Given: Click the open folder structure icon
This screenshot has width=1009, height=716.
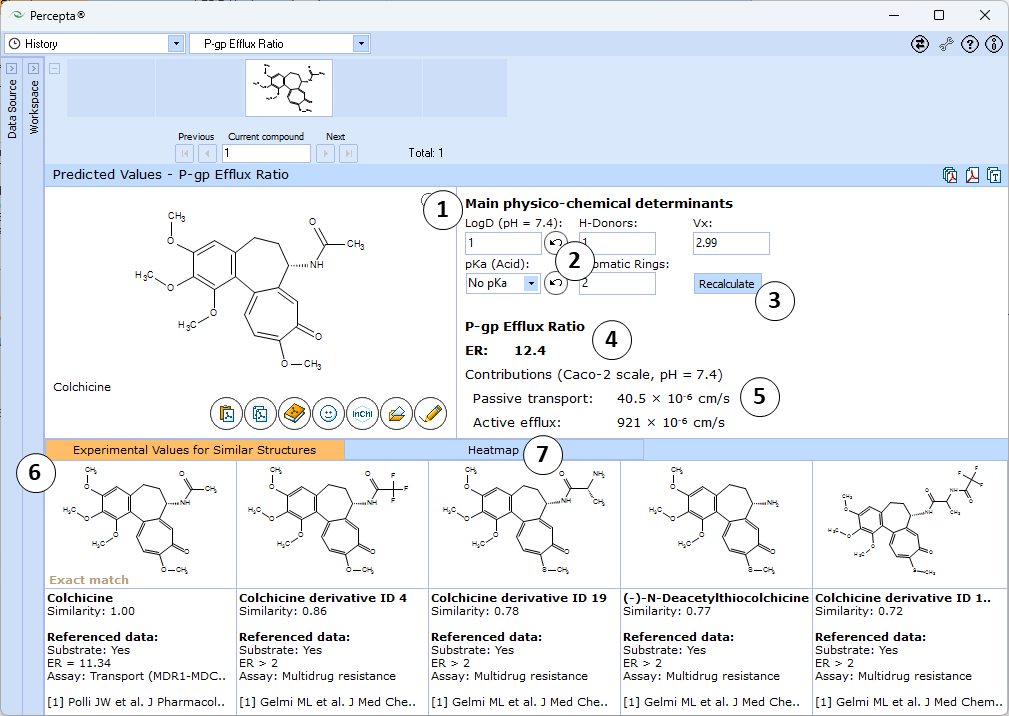Looking at the screenshot, I should click(396, 414).
